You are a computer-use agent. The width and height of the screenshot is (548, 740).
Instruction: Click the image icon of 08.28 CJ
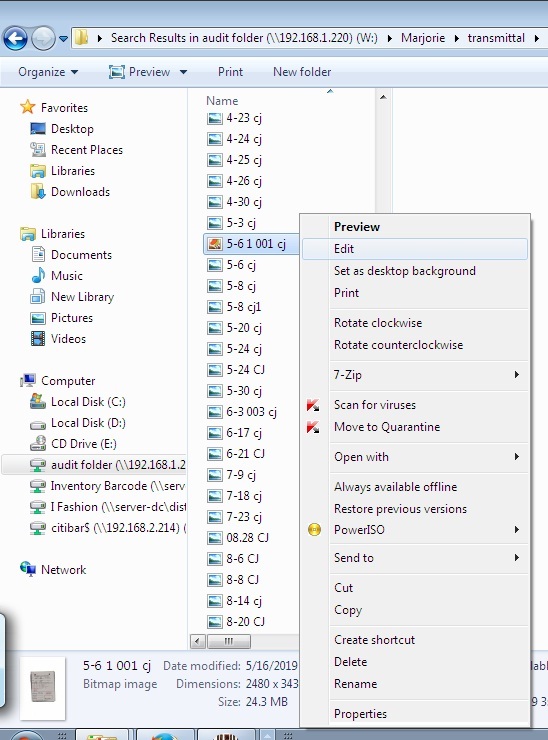(215, 538)
